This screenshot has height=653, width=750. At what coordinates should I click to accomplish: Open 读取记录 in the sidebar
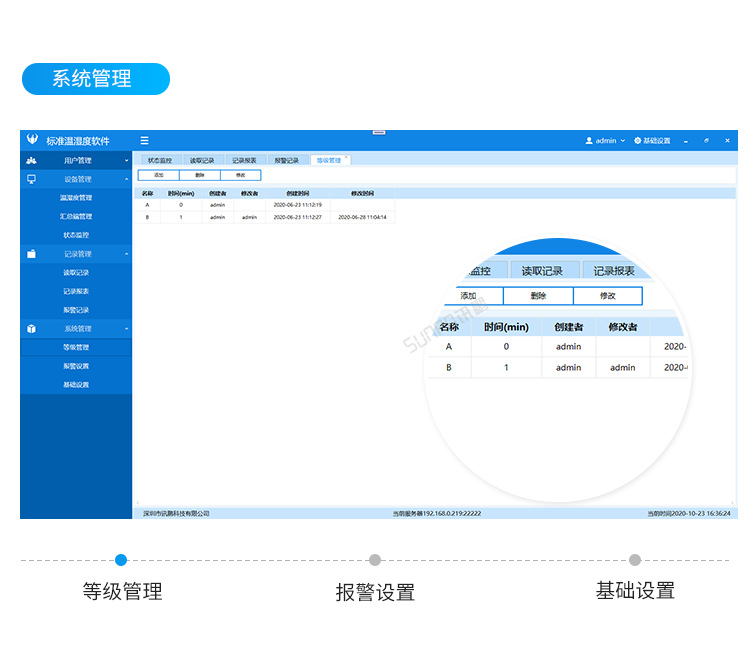point(76,272)
